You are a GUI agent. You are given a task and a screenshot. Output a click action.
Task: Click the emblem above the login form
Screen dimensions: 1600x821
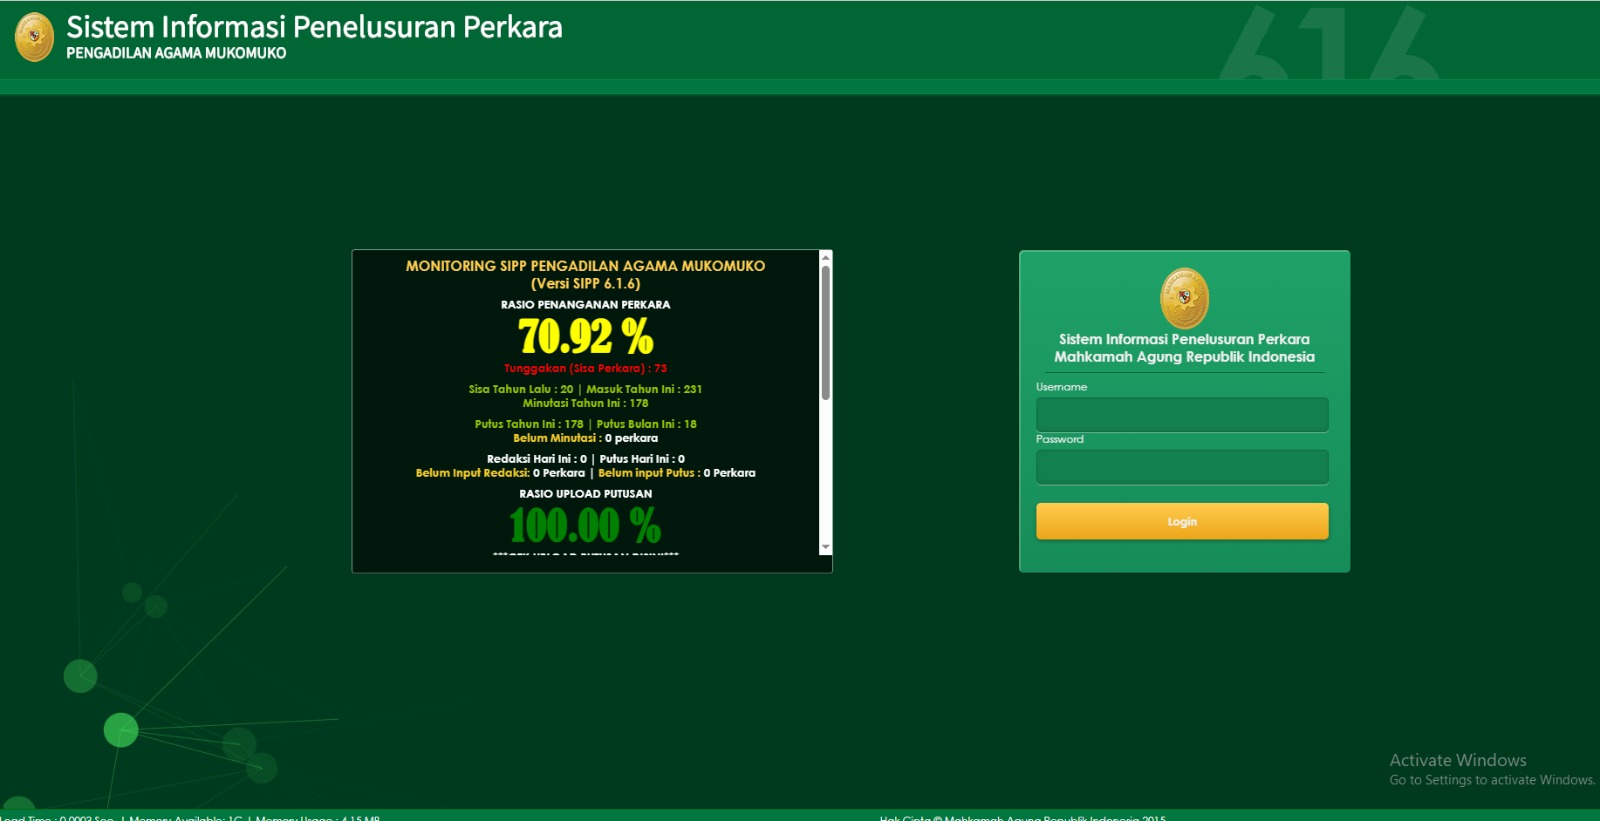1184,298
